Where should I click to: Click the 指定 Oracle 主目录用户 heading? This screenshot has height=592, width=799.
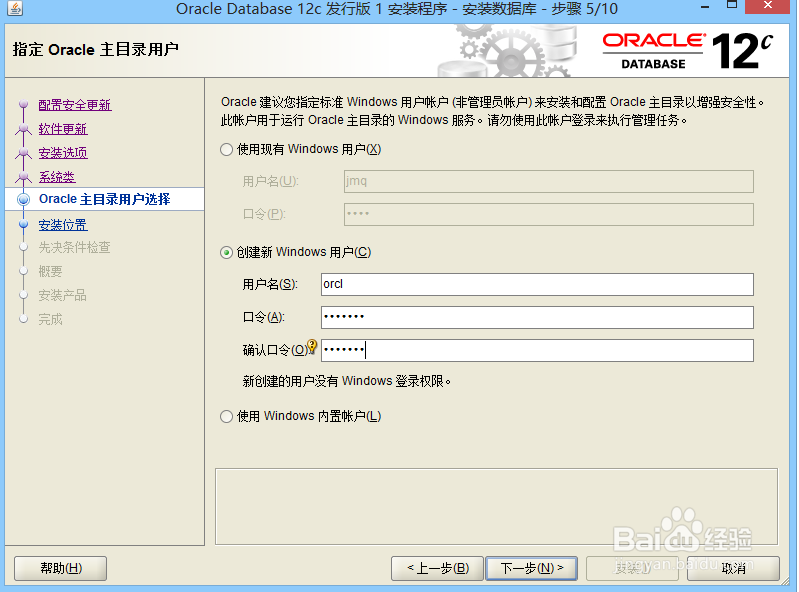(x=95, y=49)
